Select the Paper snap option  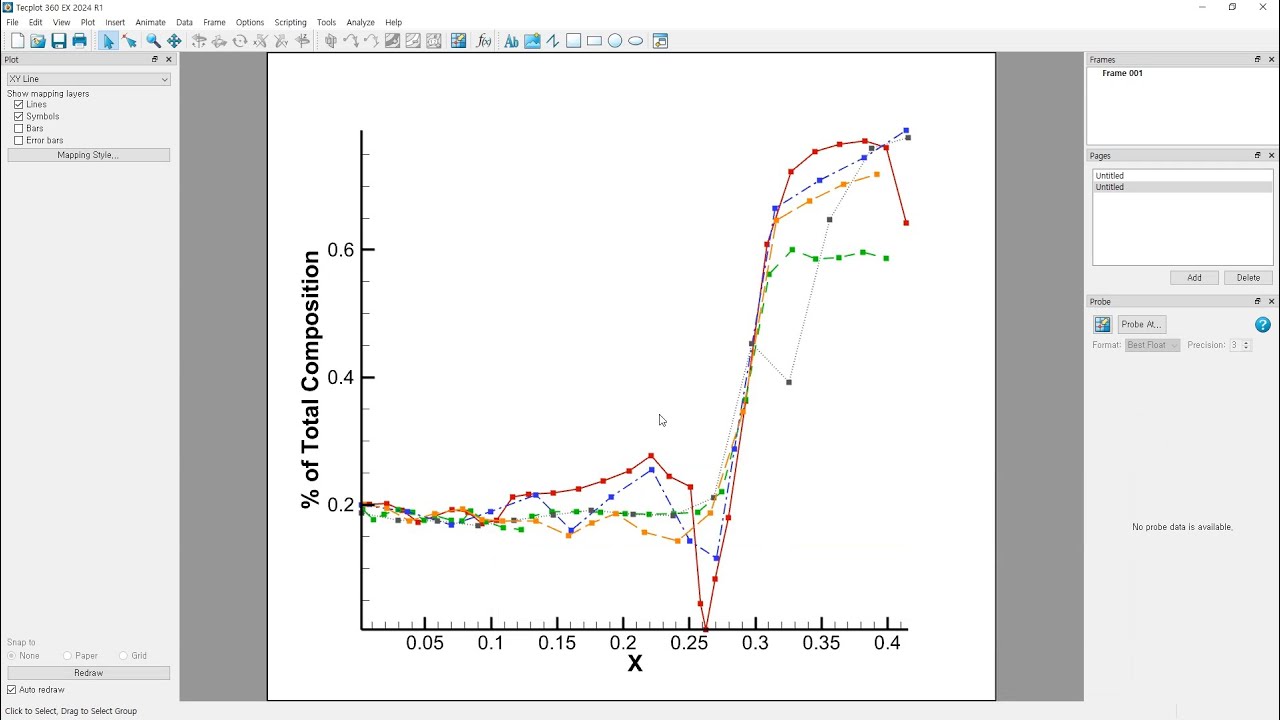coord(68,656)
